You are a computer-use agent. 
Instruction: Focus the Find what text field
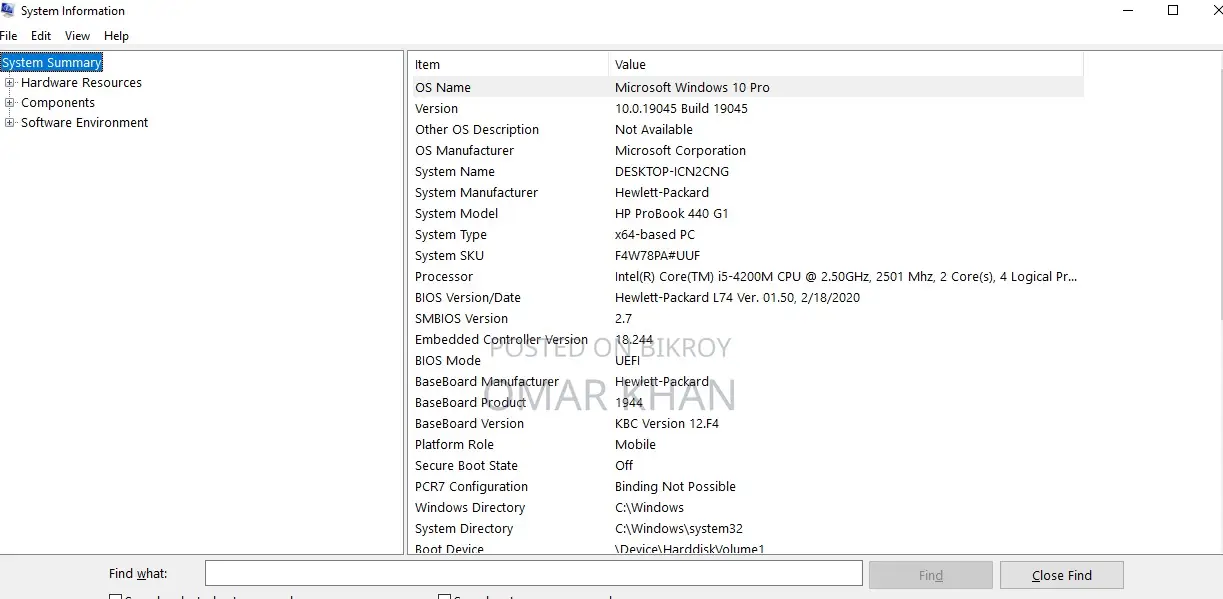point(534,573)
